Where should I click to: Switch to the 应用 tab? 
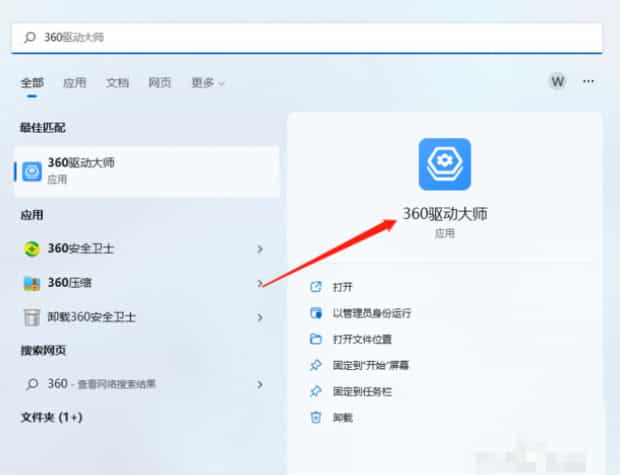[x=75, y=83]
